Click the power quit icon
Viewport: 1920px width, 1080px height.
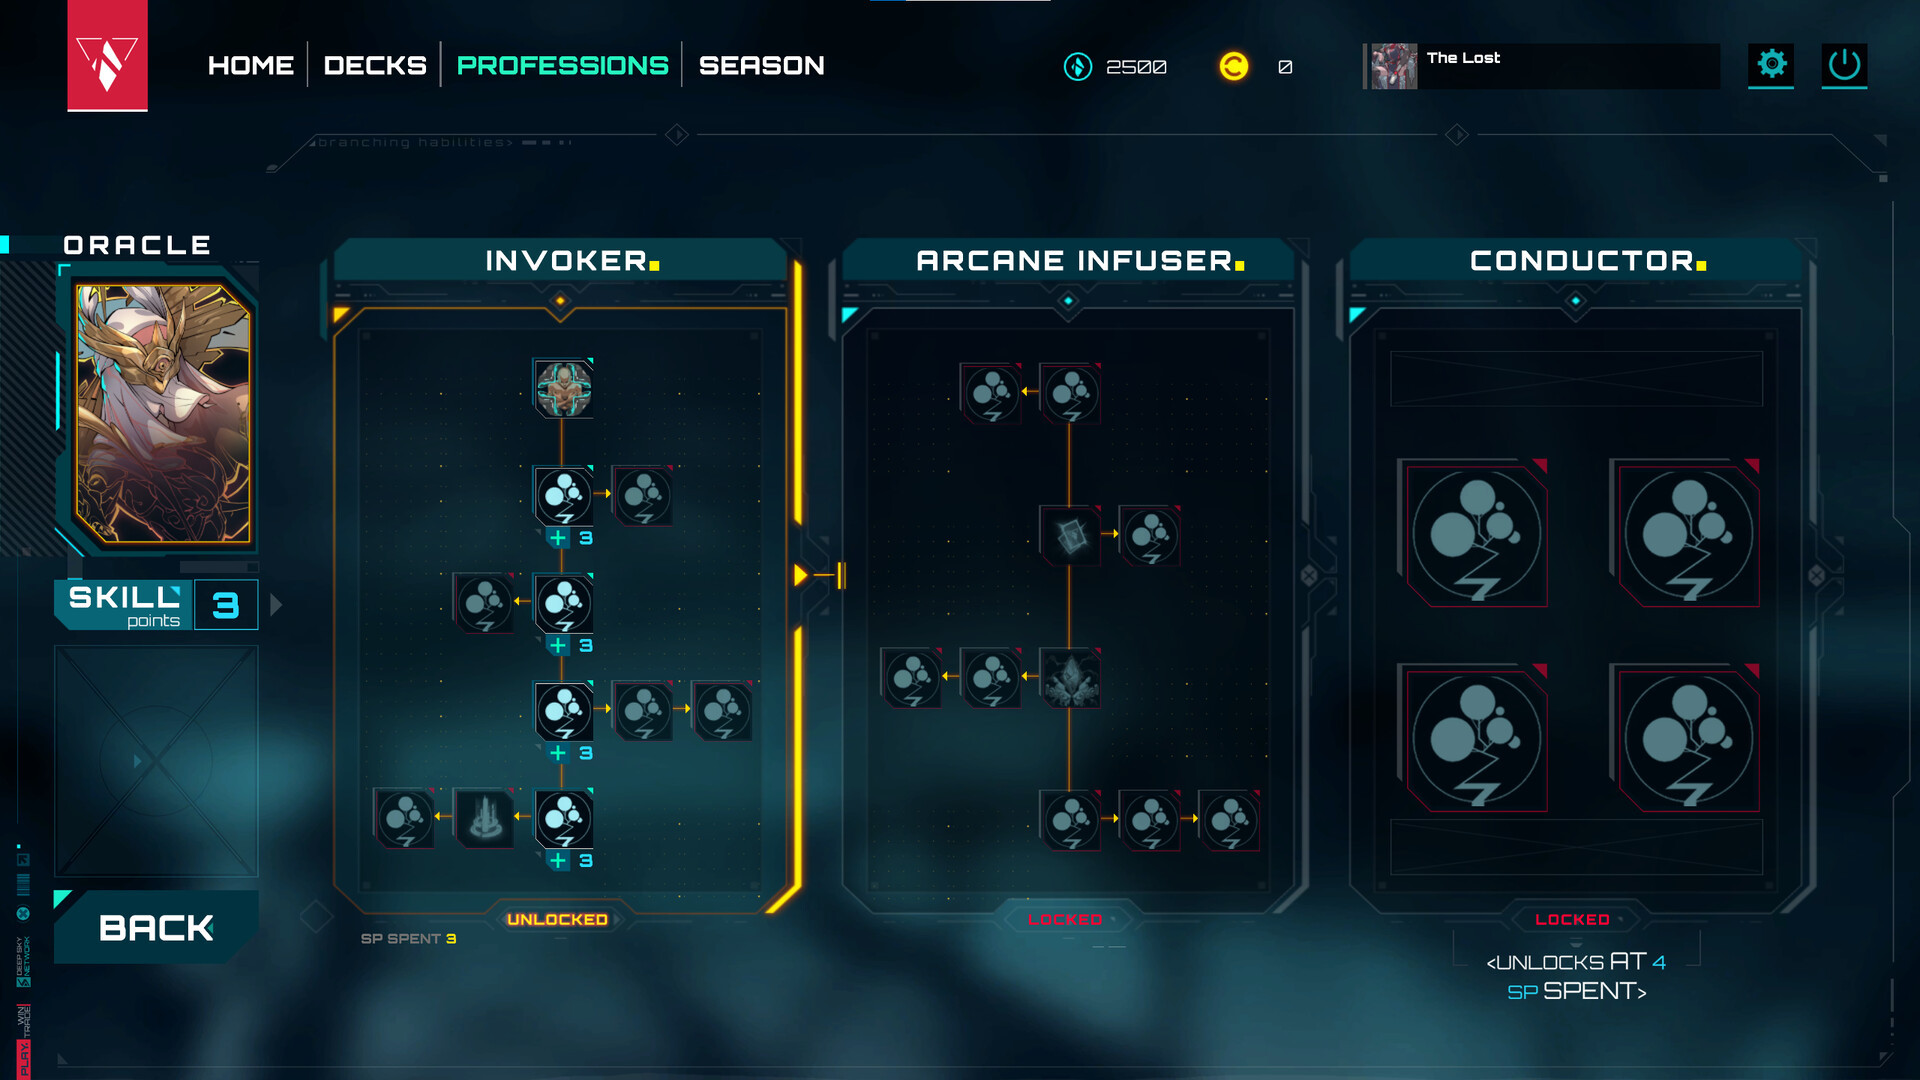1843,65
